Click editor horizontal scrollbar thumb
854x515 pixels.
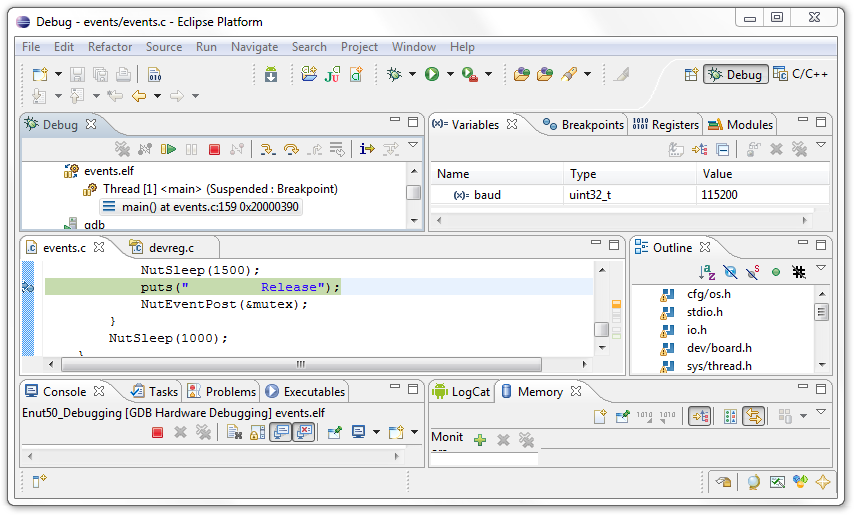[302, 364]
